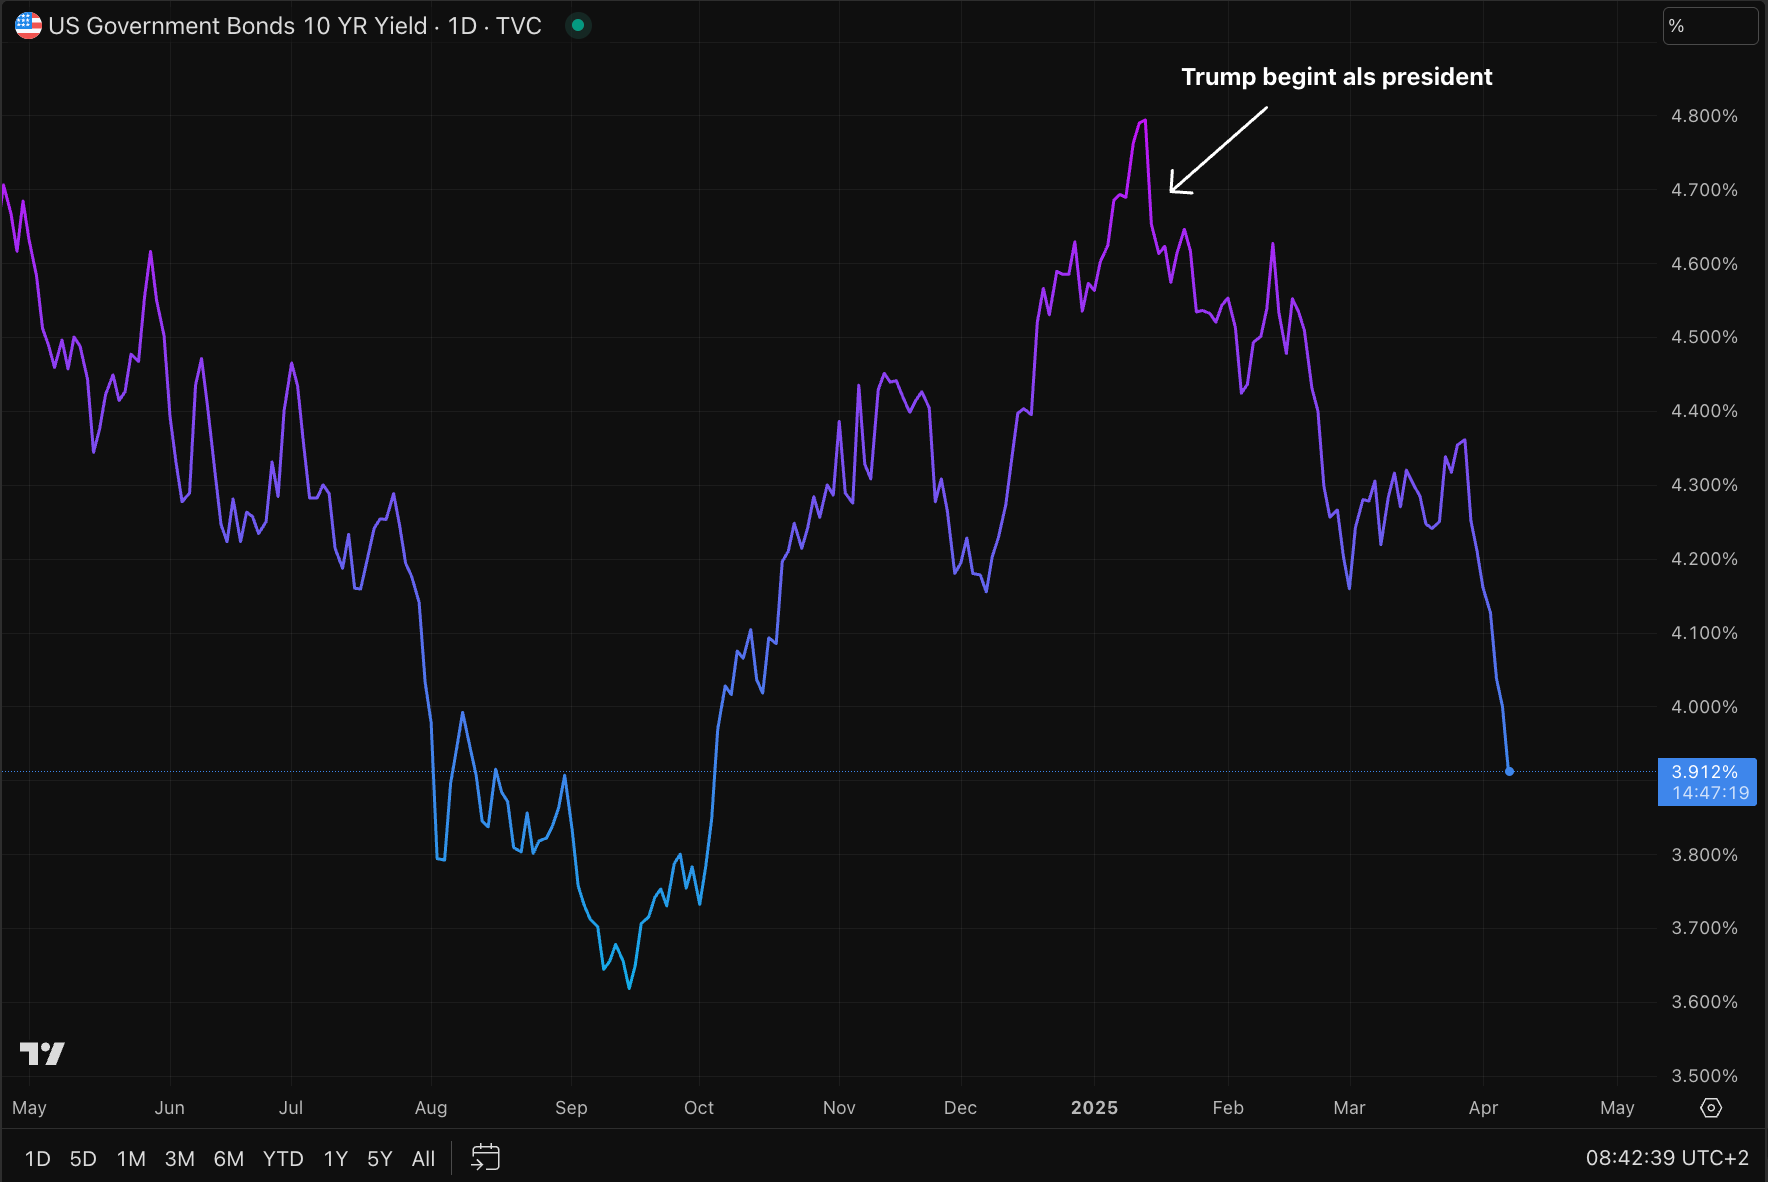Select the 3M time range
The width and height of the screenshot is (1768, 1182).
(x=180, y=1158)
